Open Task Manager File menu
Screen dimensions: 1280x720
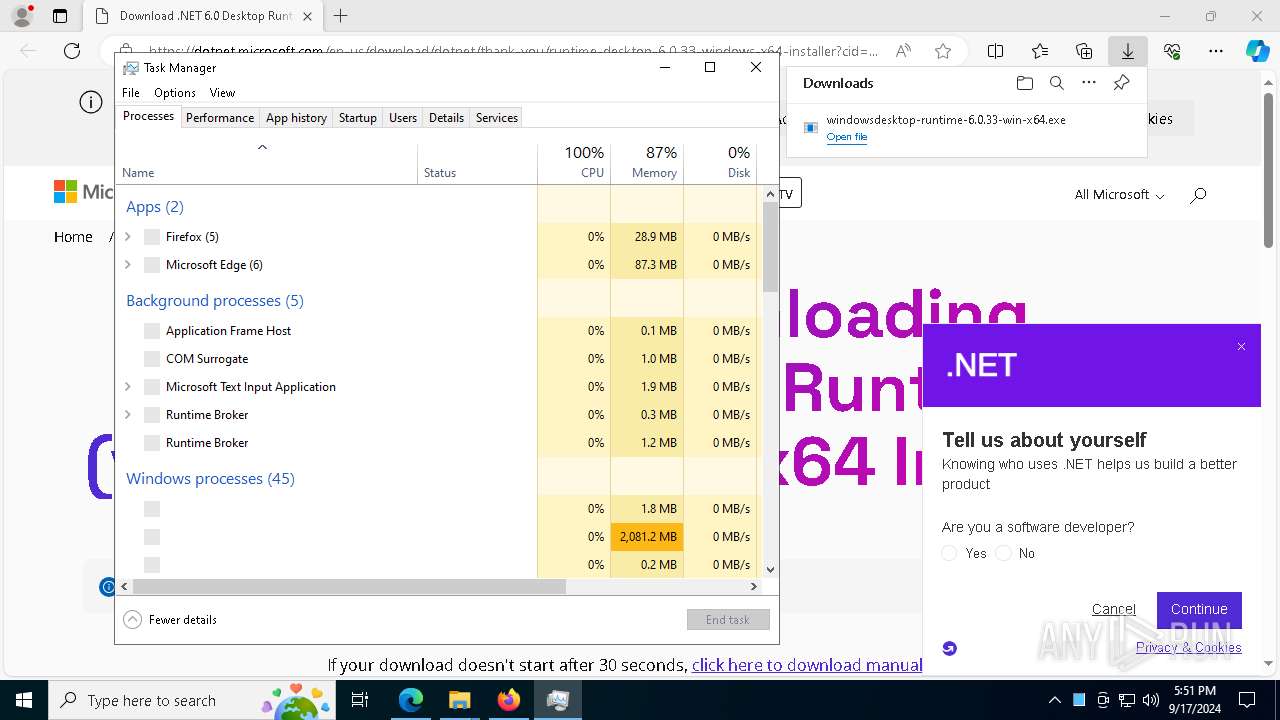tap(131, 93)
